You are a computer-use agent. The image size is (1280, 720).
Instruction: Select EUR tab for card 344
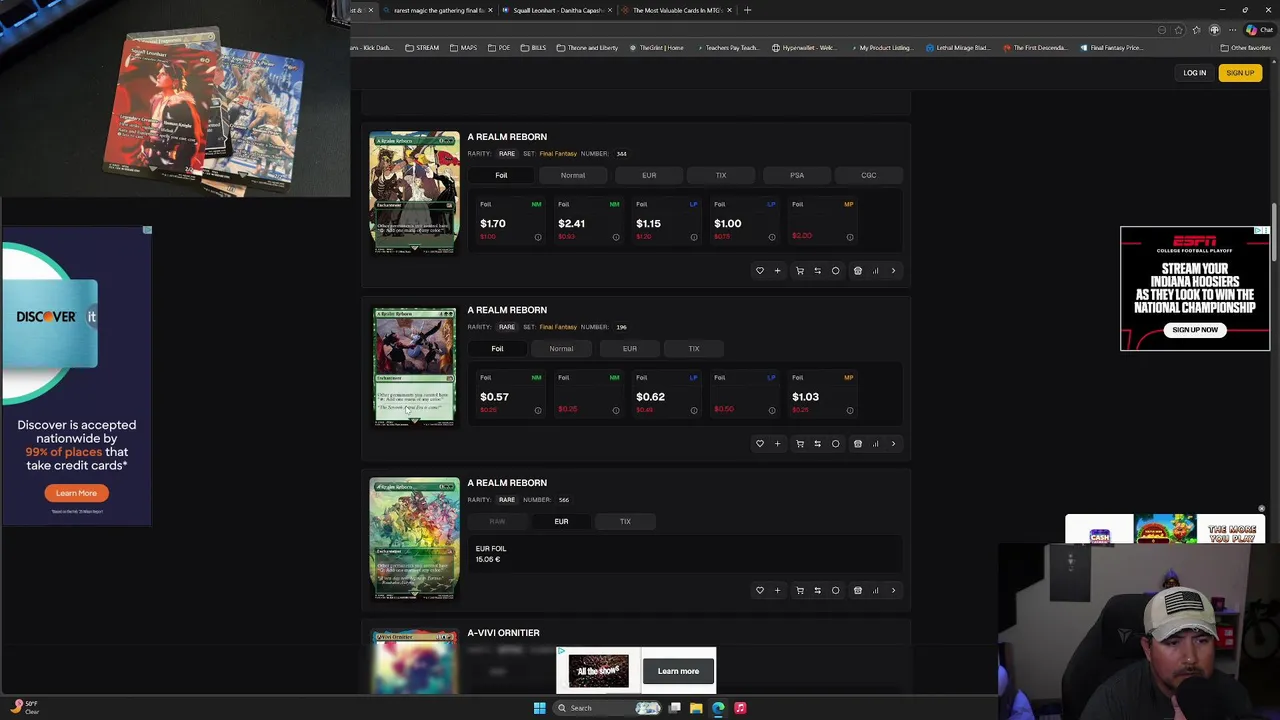pos(649,176)
